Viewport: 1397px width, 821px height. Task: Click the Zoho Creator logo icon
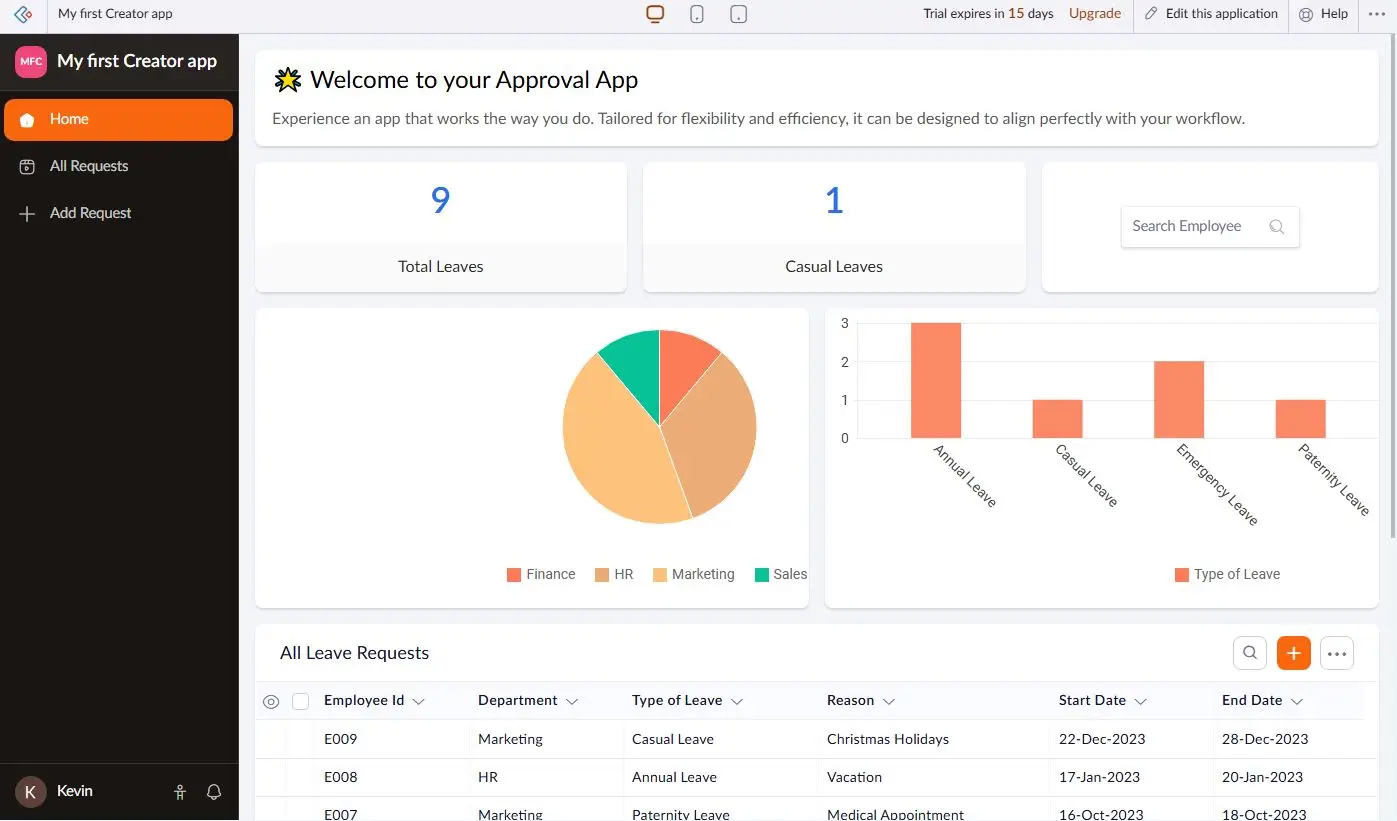[x=23, y=14]
